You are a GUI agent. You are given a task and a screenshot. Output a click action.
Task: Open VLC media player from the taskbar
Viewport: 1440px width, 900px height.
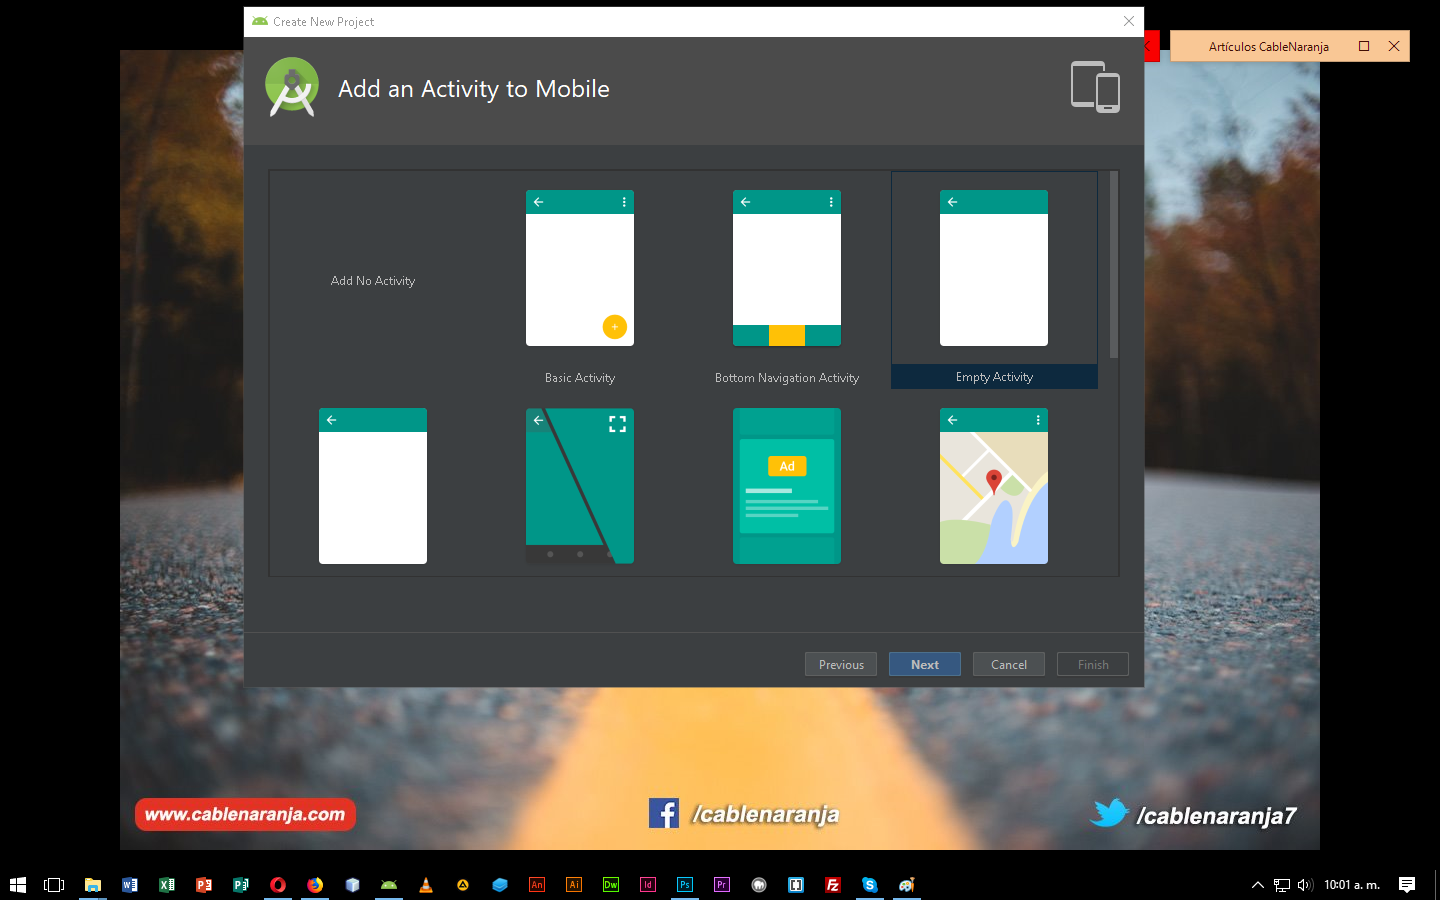(x=426, y=885)
